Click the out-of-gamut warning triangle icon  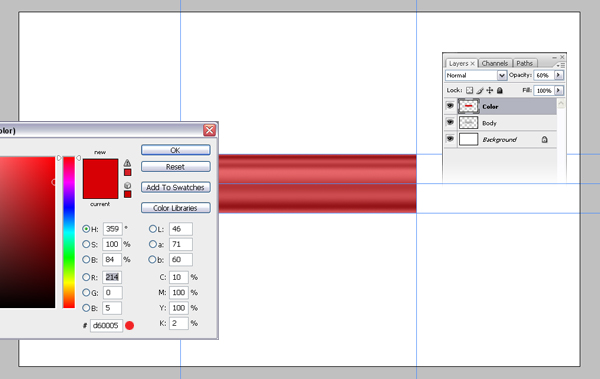coord(127,163)
